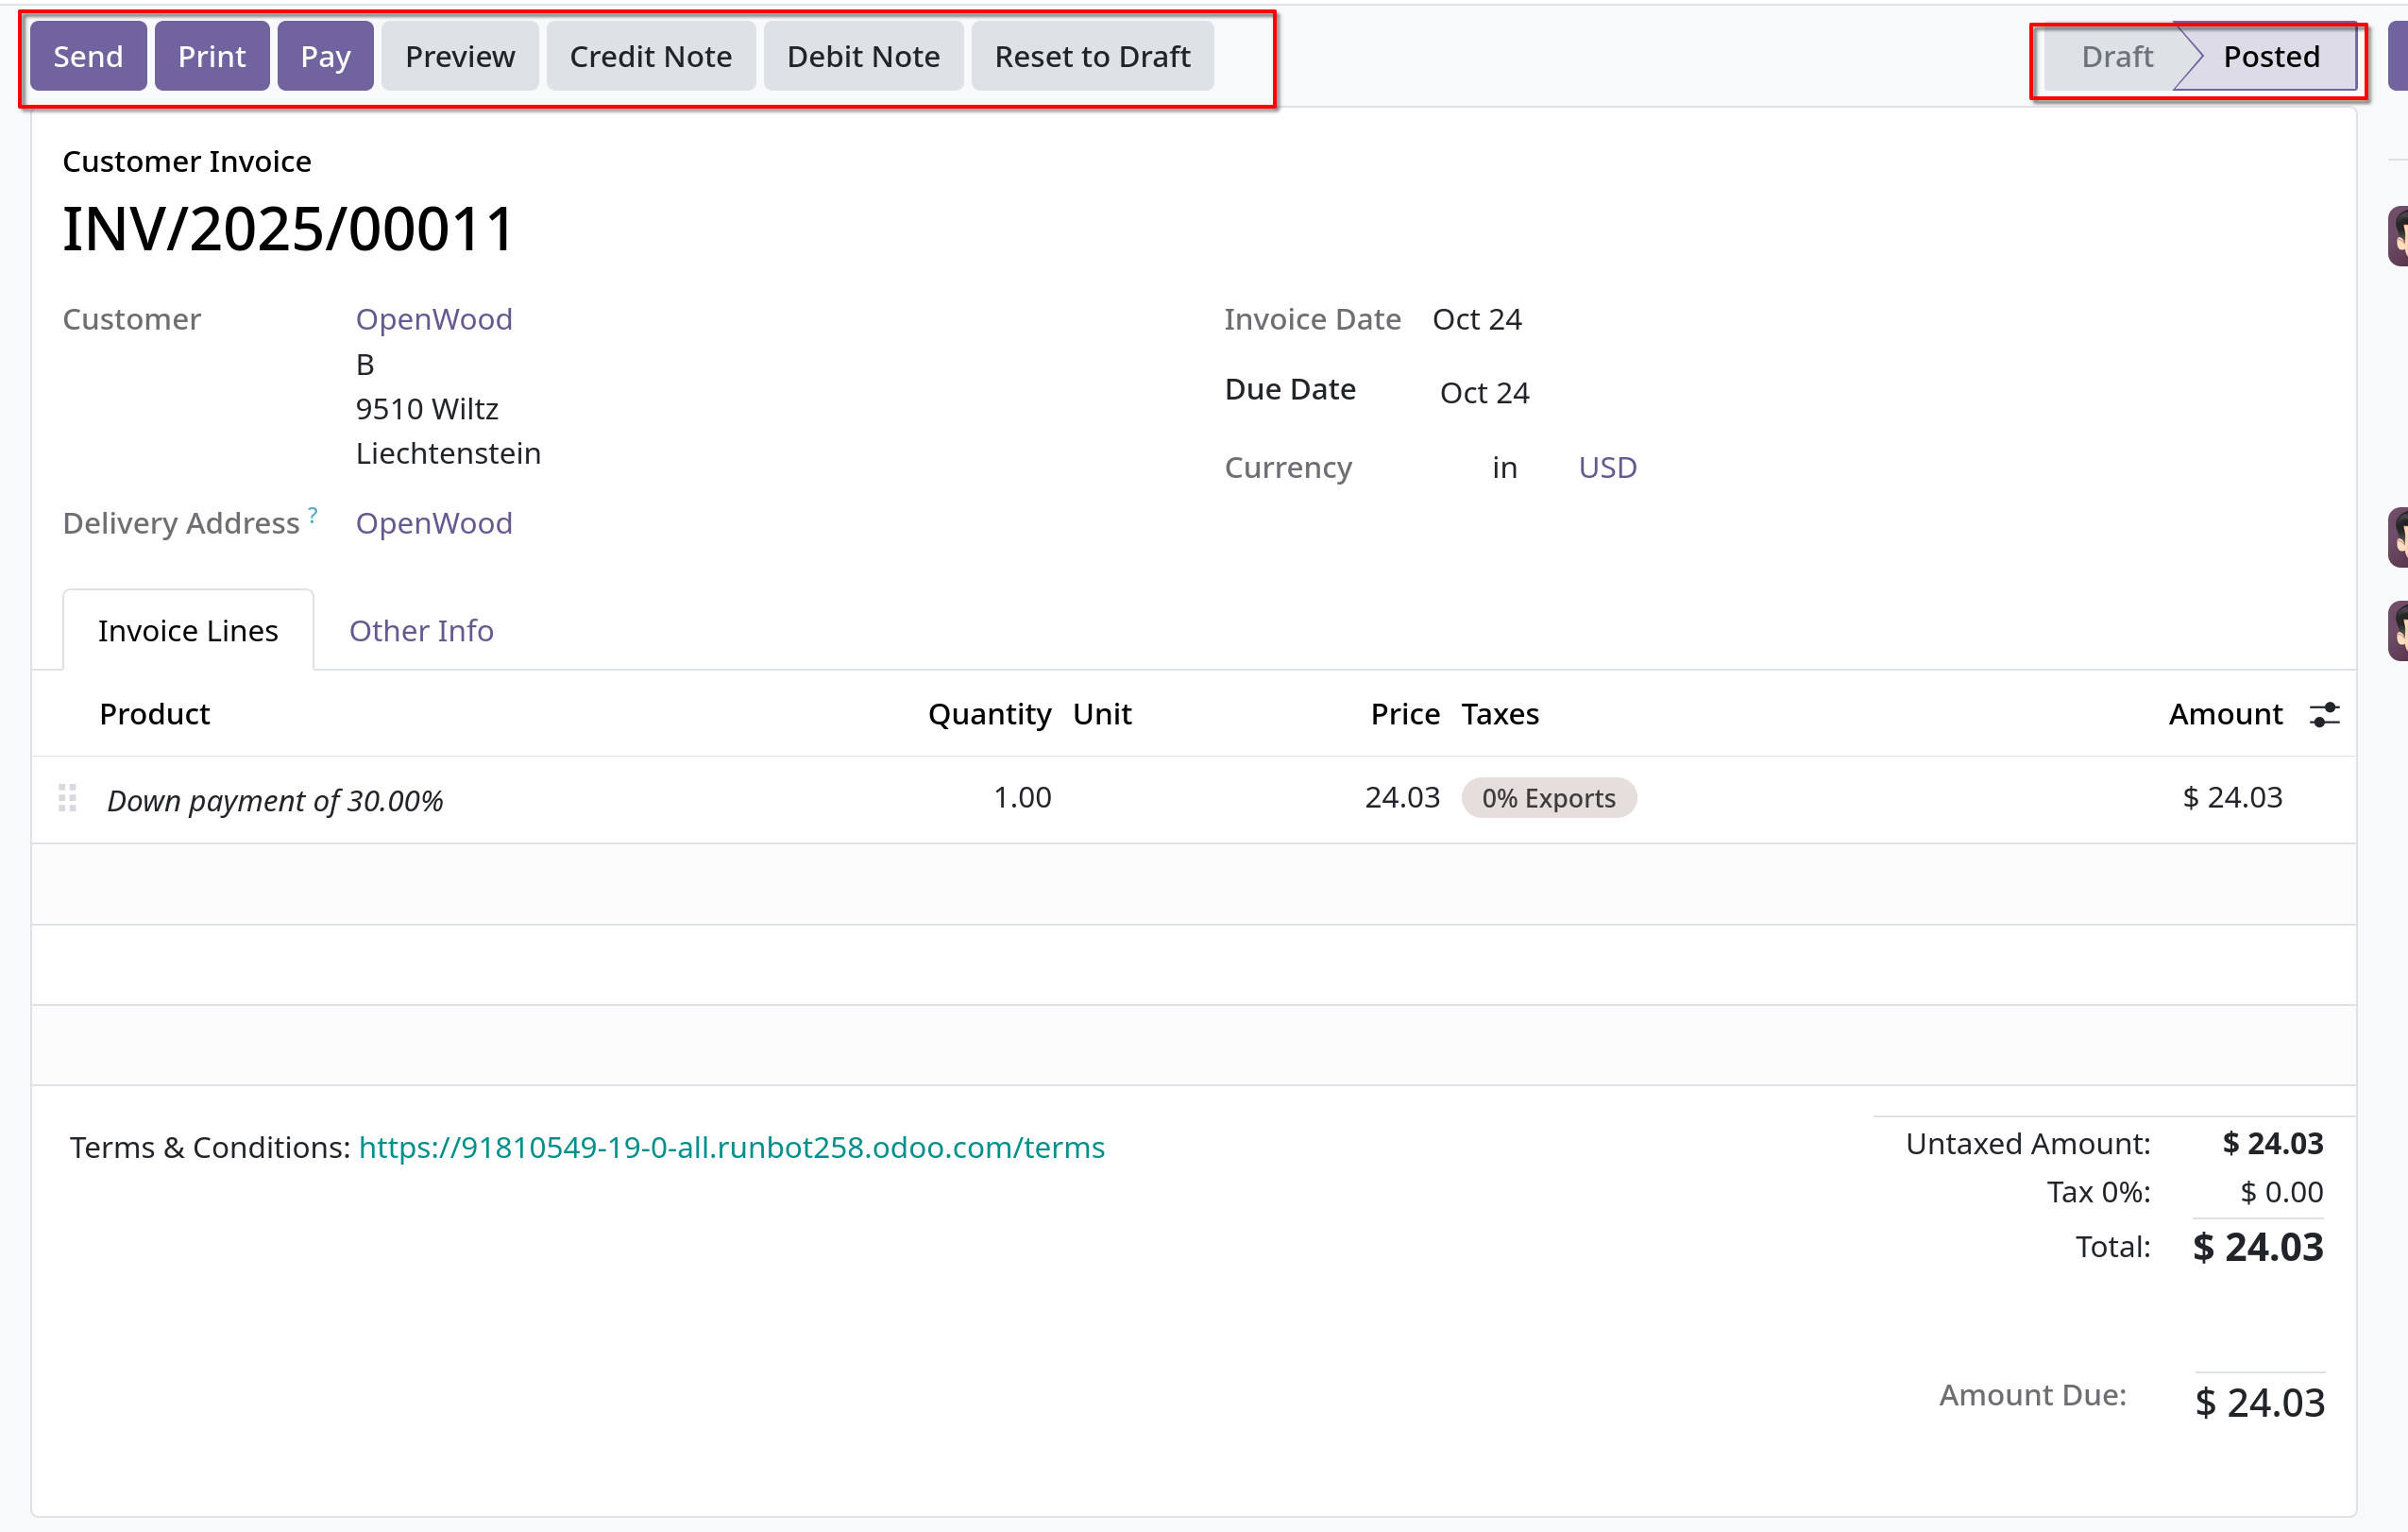
Task: Click the Price column header
Action: [1405, 714]
